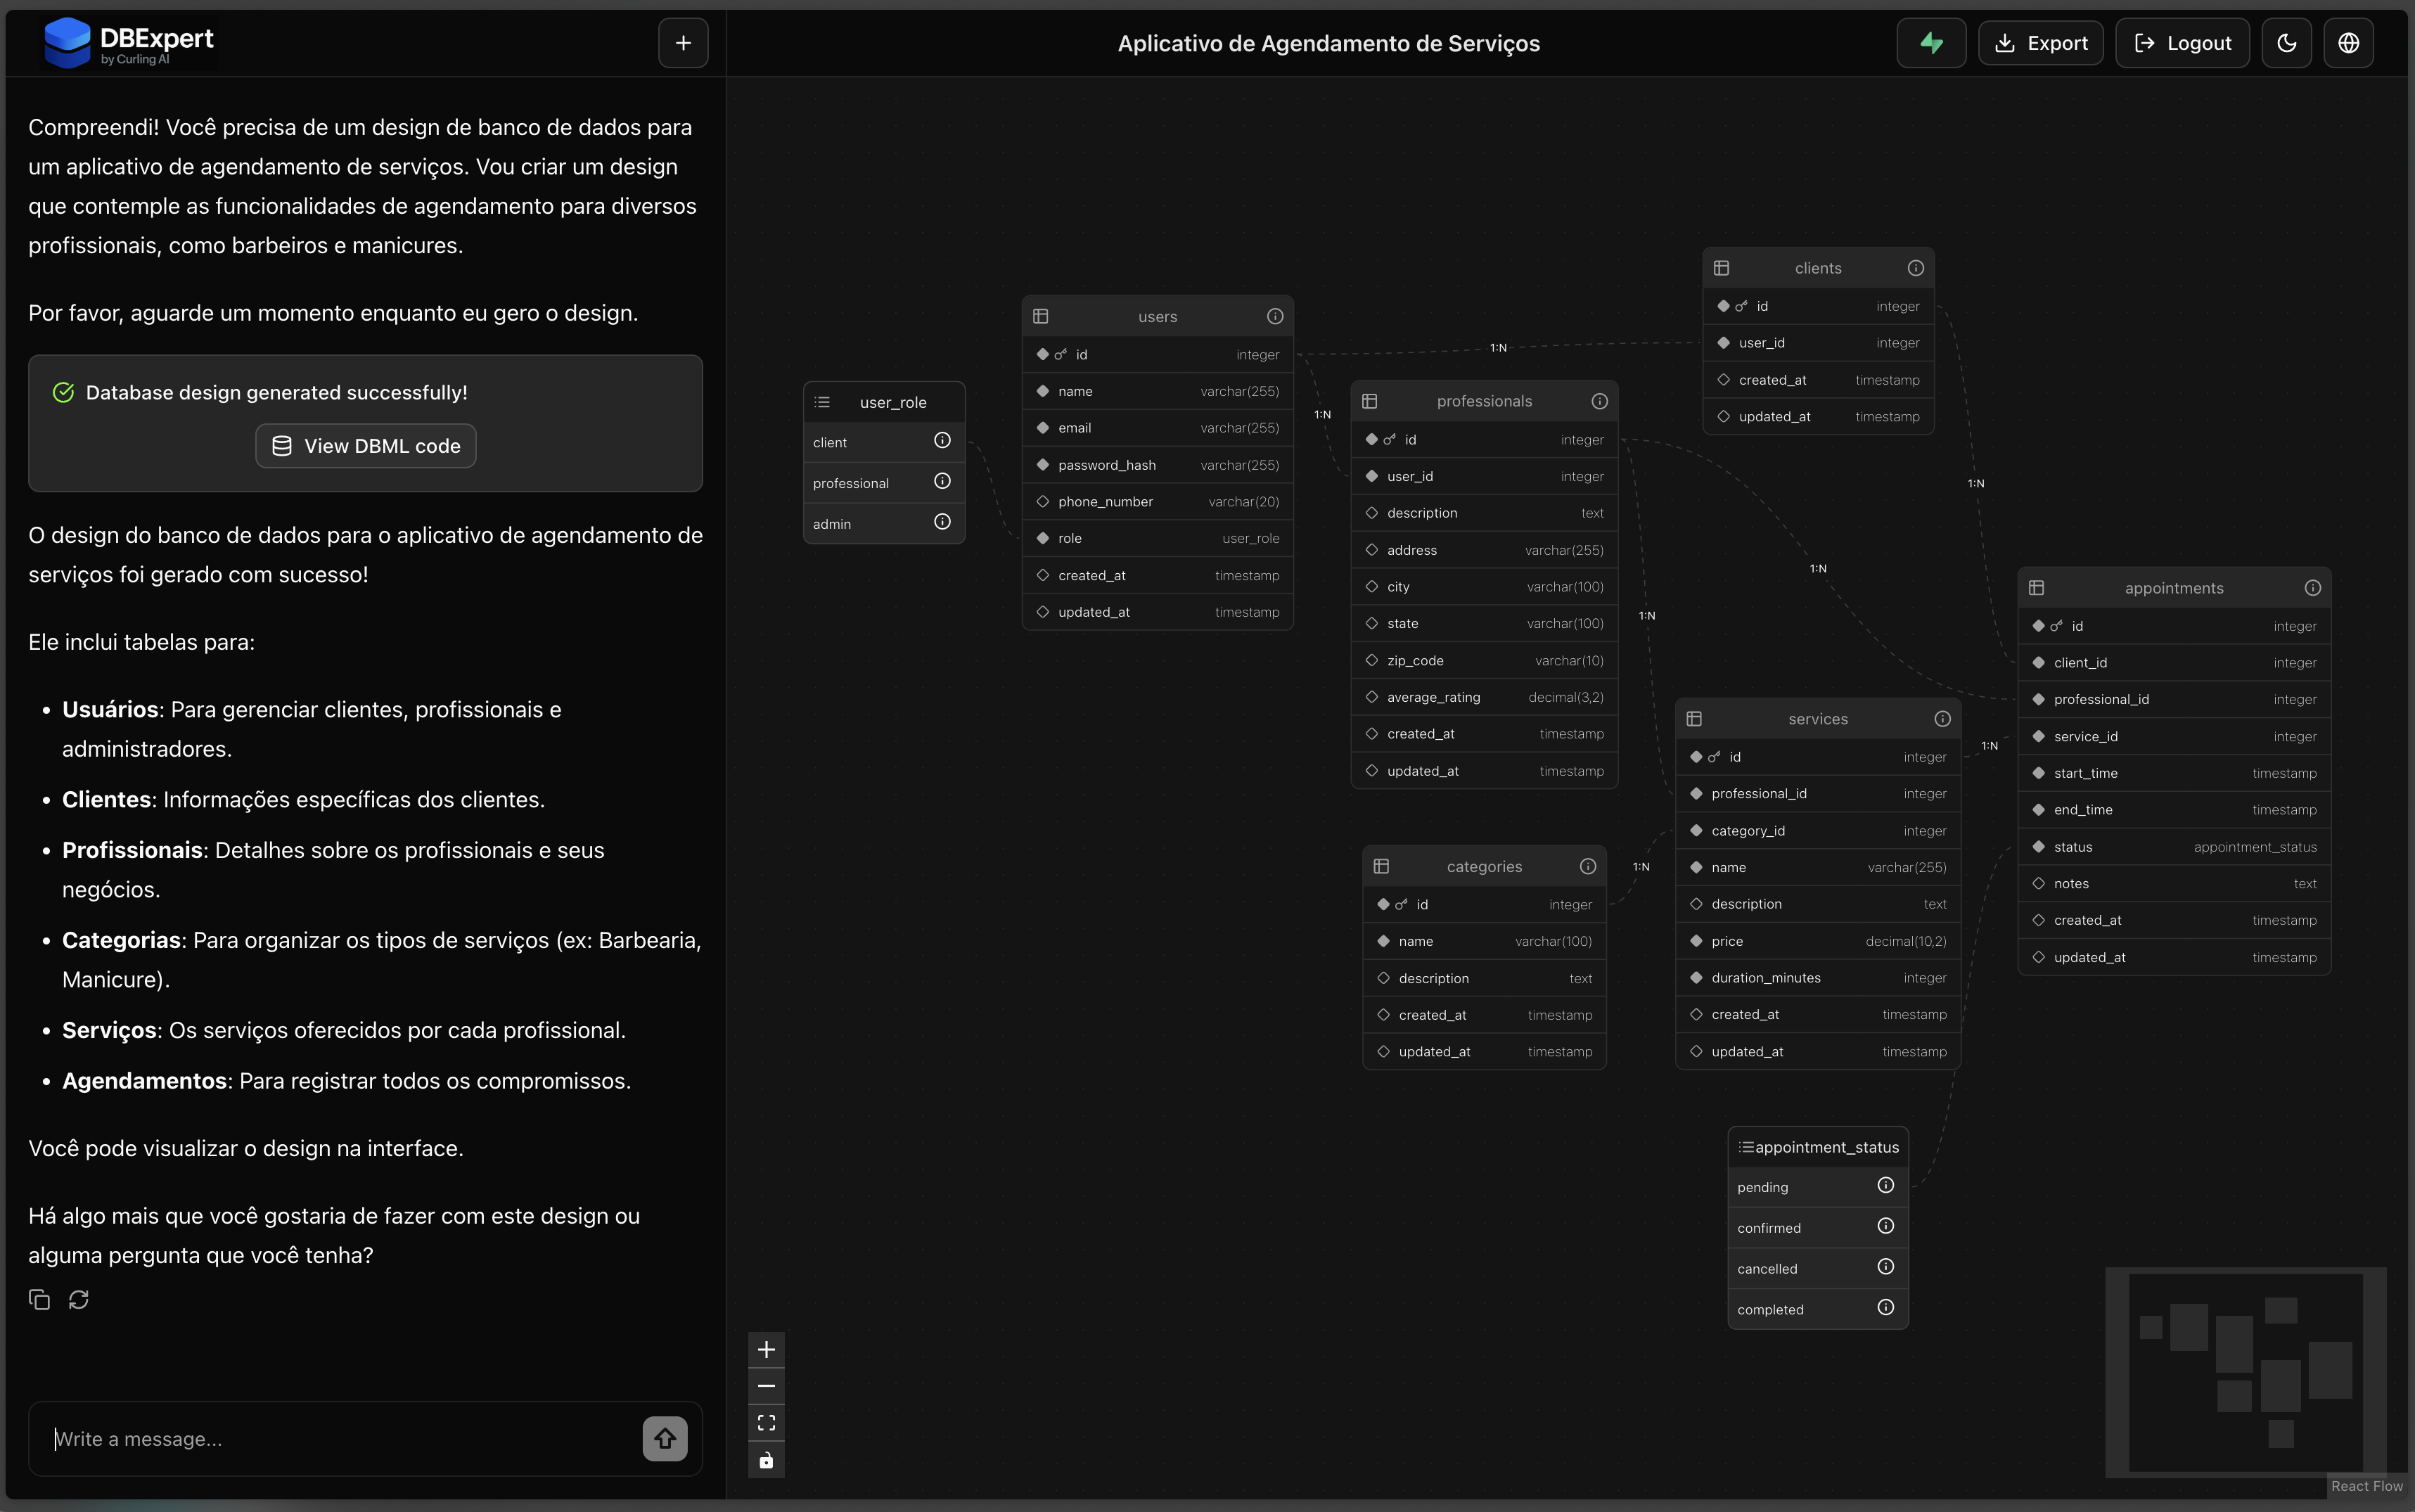Show info for professional enum value

(x=942, y=481)
